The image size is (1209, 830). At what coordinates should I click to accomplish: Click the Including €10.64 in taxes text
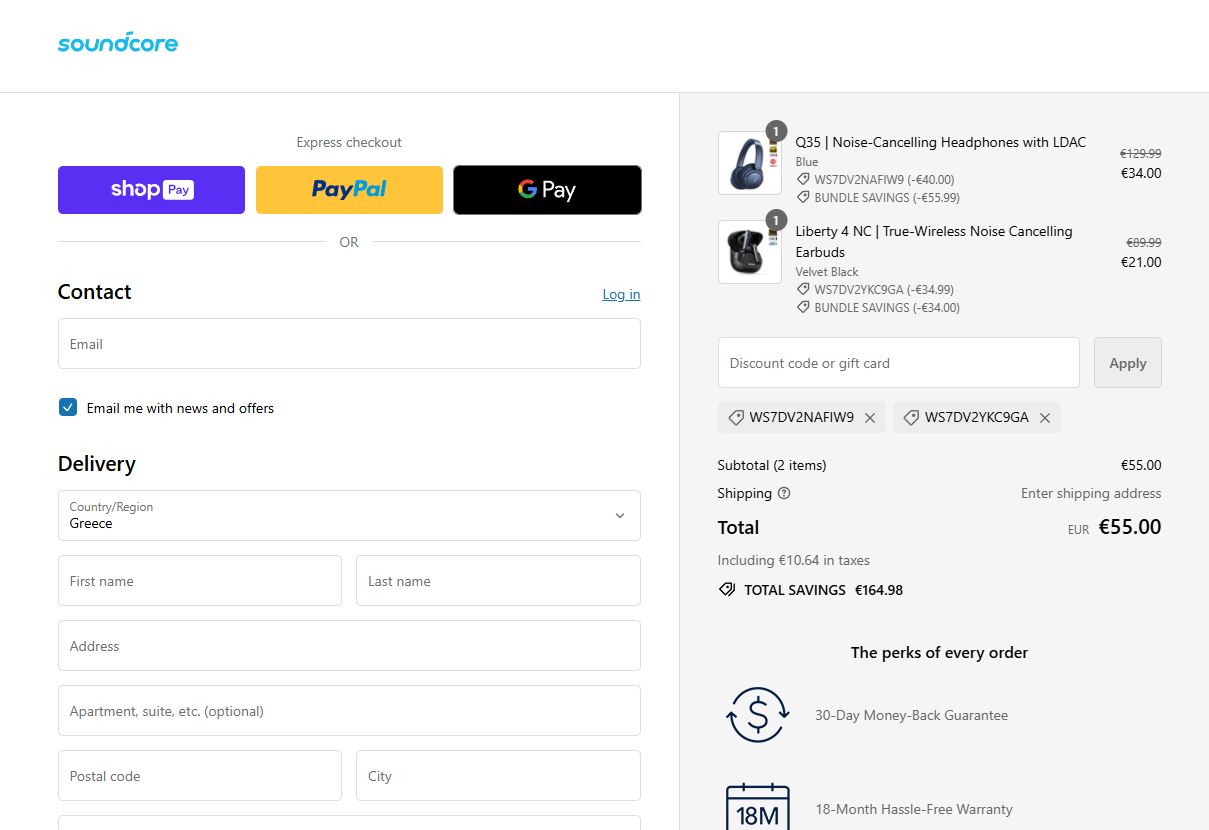point(793,560)
